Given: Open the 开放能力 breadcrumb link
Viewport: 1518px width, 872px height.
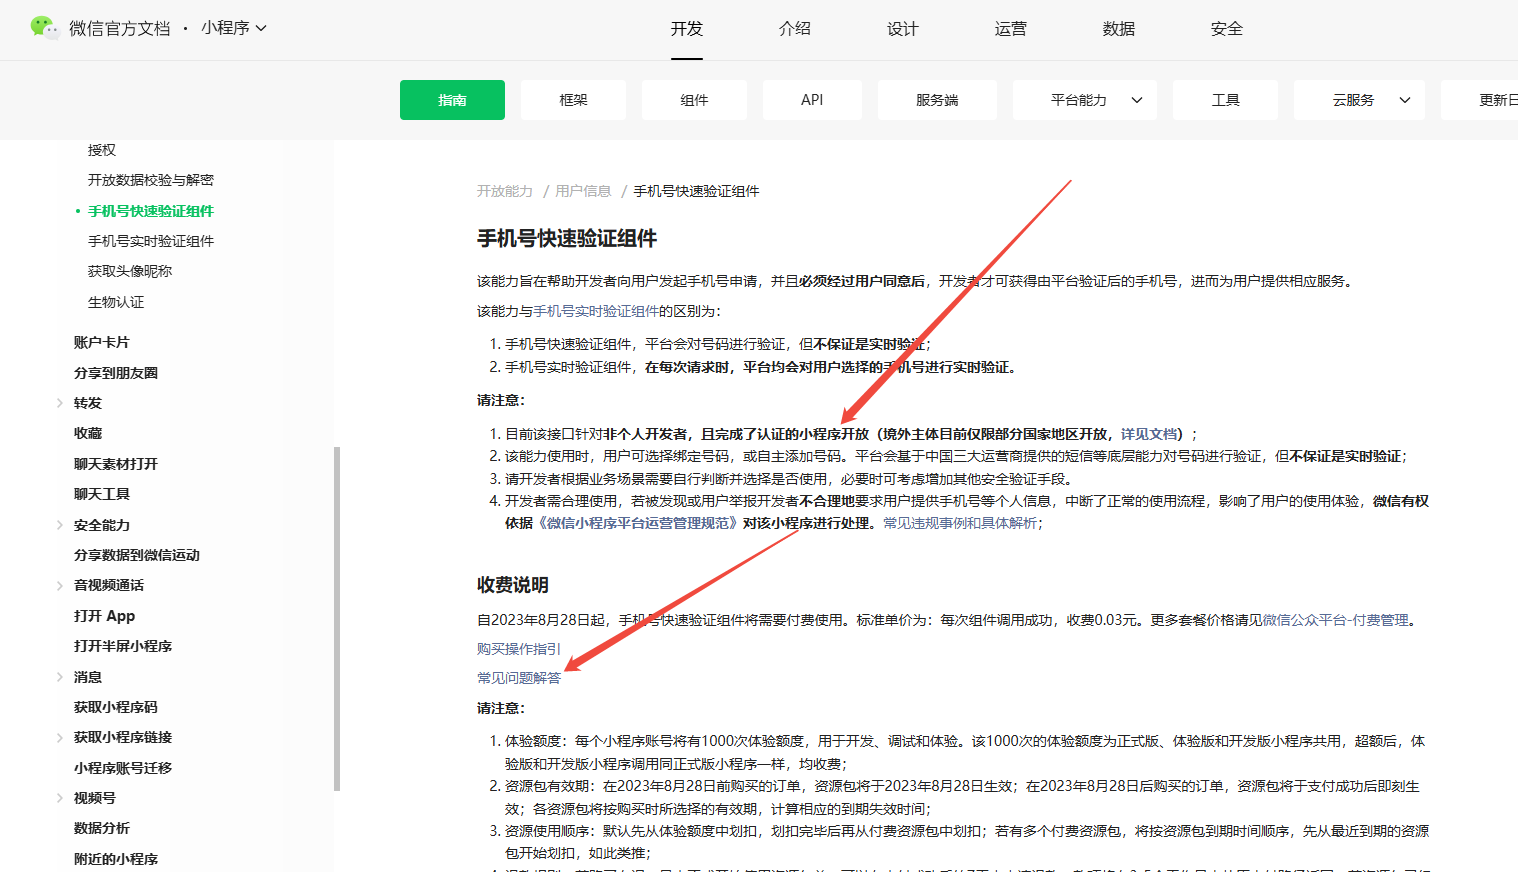Looking at the screenshot, I should point(505,191).
